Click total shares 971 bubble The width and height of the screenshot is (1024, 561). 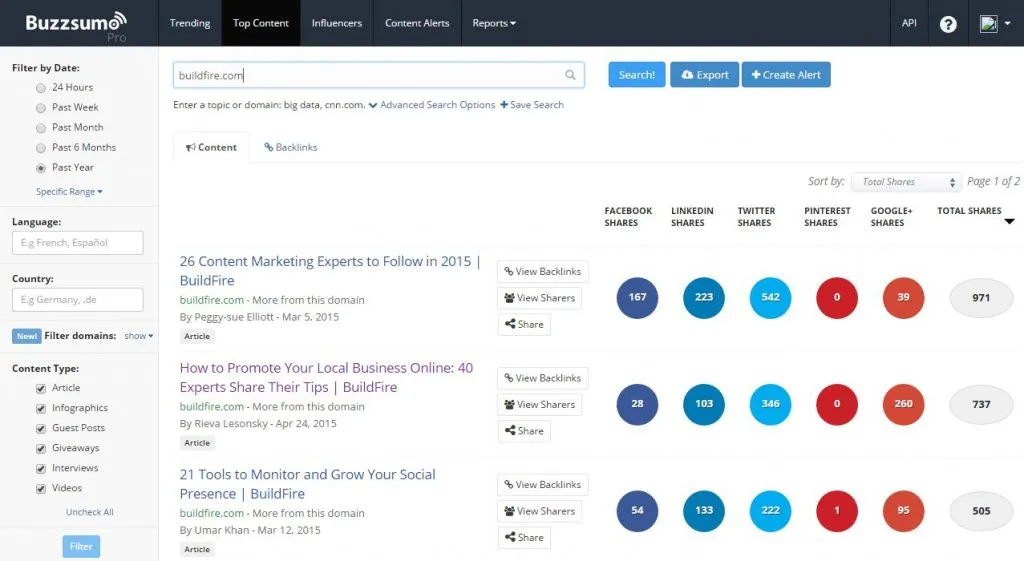(981, 298)
